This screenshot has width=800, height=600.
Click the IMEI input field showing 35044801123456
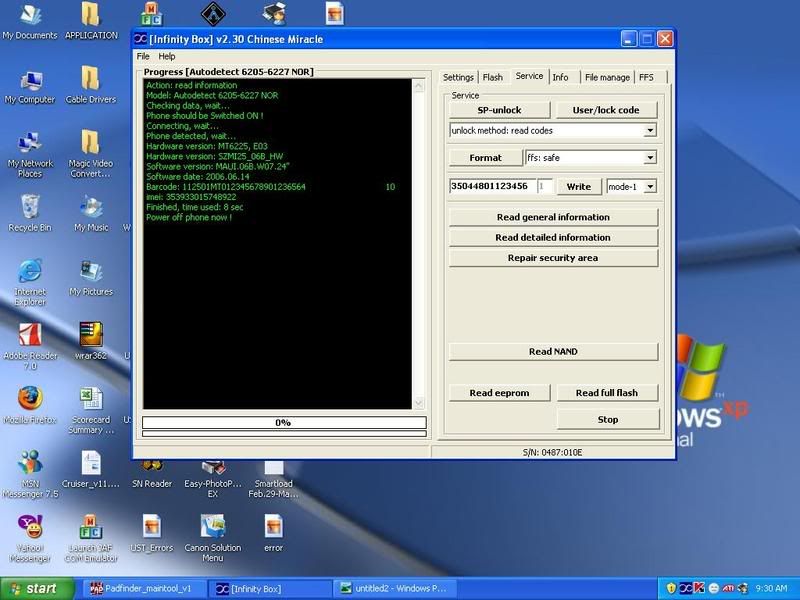(493, 186)
